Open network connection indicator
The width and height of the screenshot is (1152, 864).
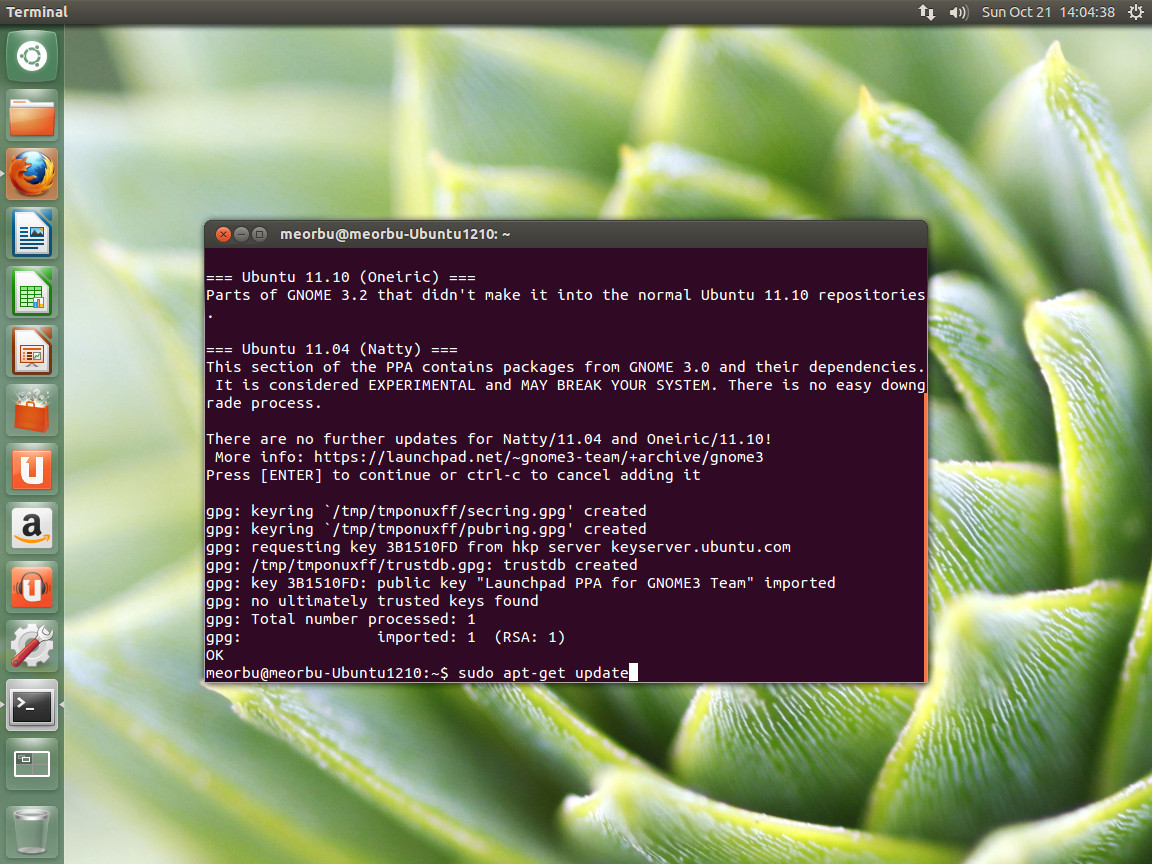[x=927, y=12]
